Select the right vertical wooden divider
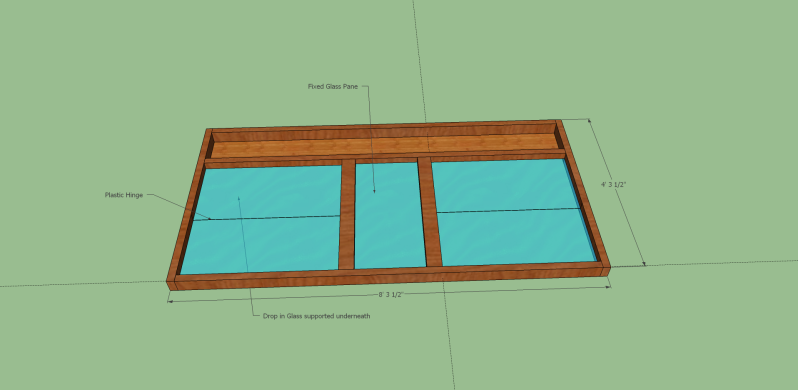 430,211
